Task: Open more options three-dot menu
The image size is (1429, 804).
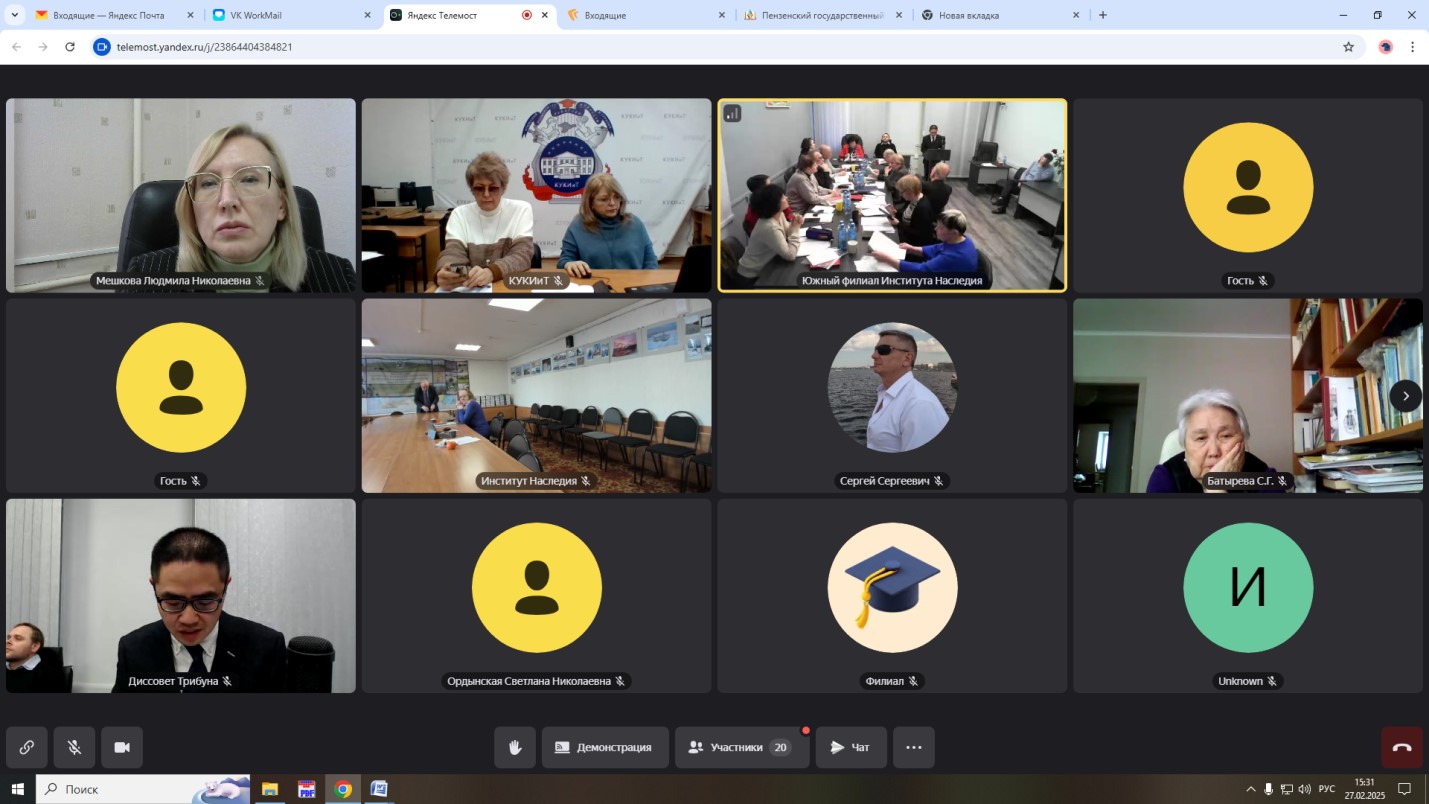Action: [913, 747]
